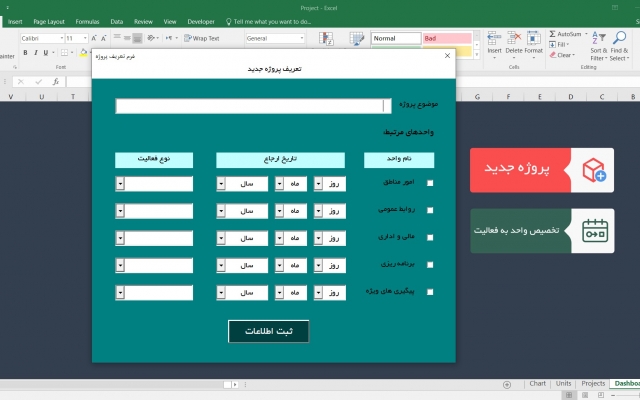Apply the Normal cell style
The width and height of the screenshot is (640, 400).
click(x=396, y=38)
